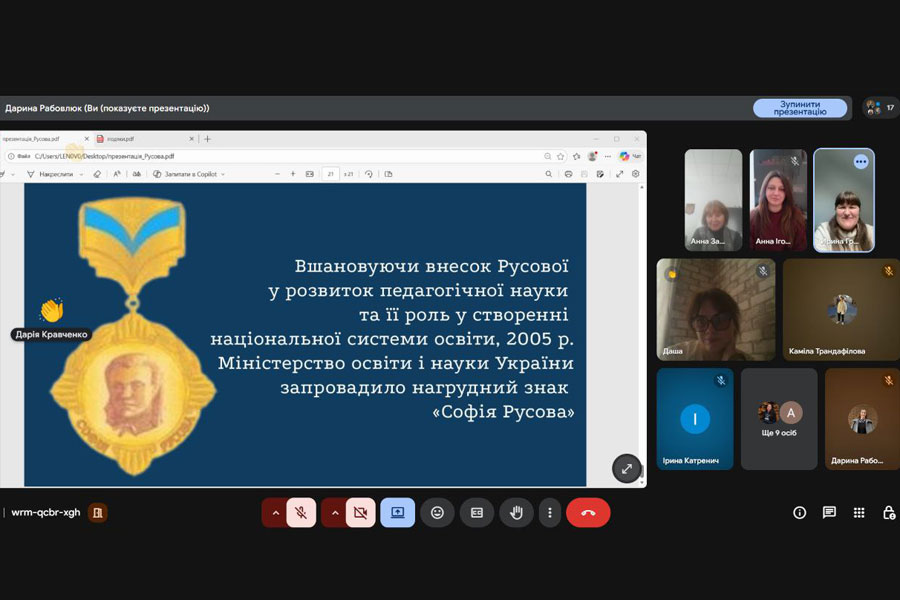The height and width of the screenshot is (600, 900).
Task: Open the Ще 9 осіб tile
Action: coord(779,419)
